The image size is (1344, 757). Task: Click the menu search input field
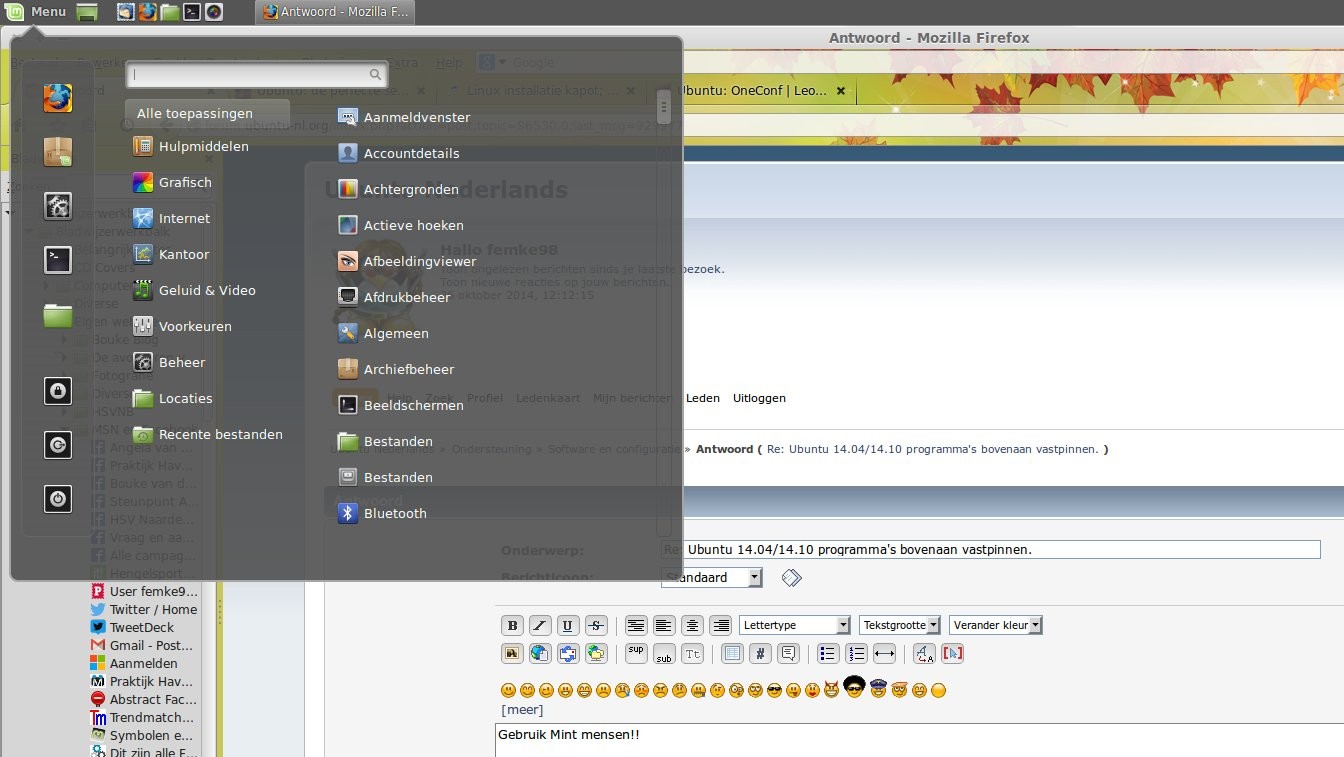click(256, 74)
